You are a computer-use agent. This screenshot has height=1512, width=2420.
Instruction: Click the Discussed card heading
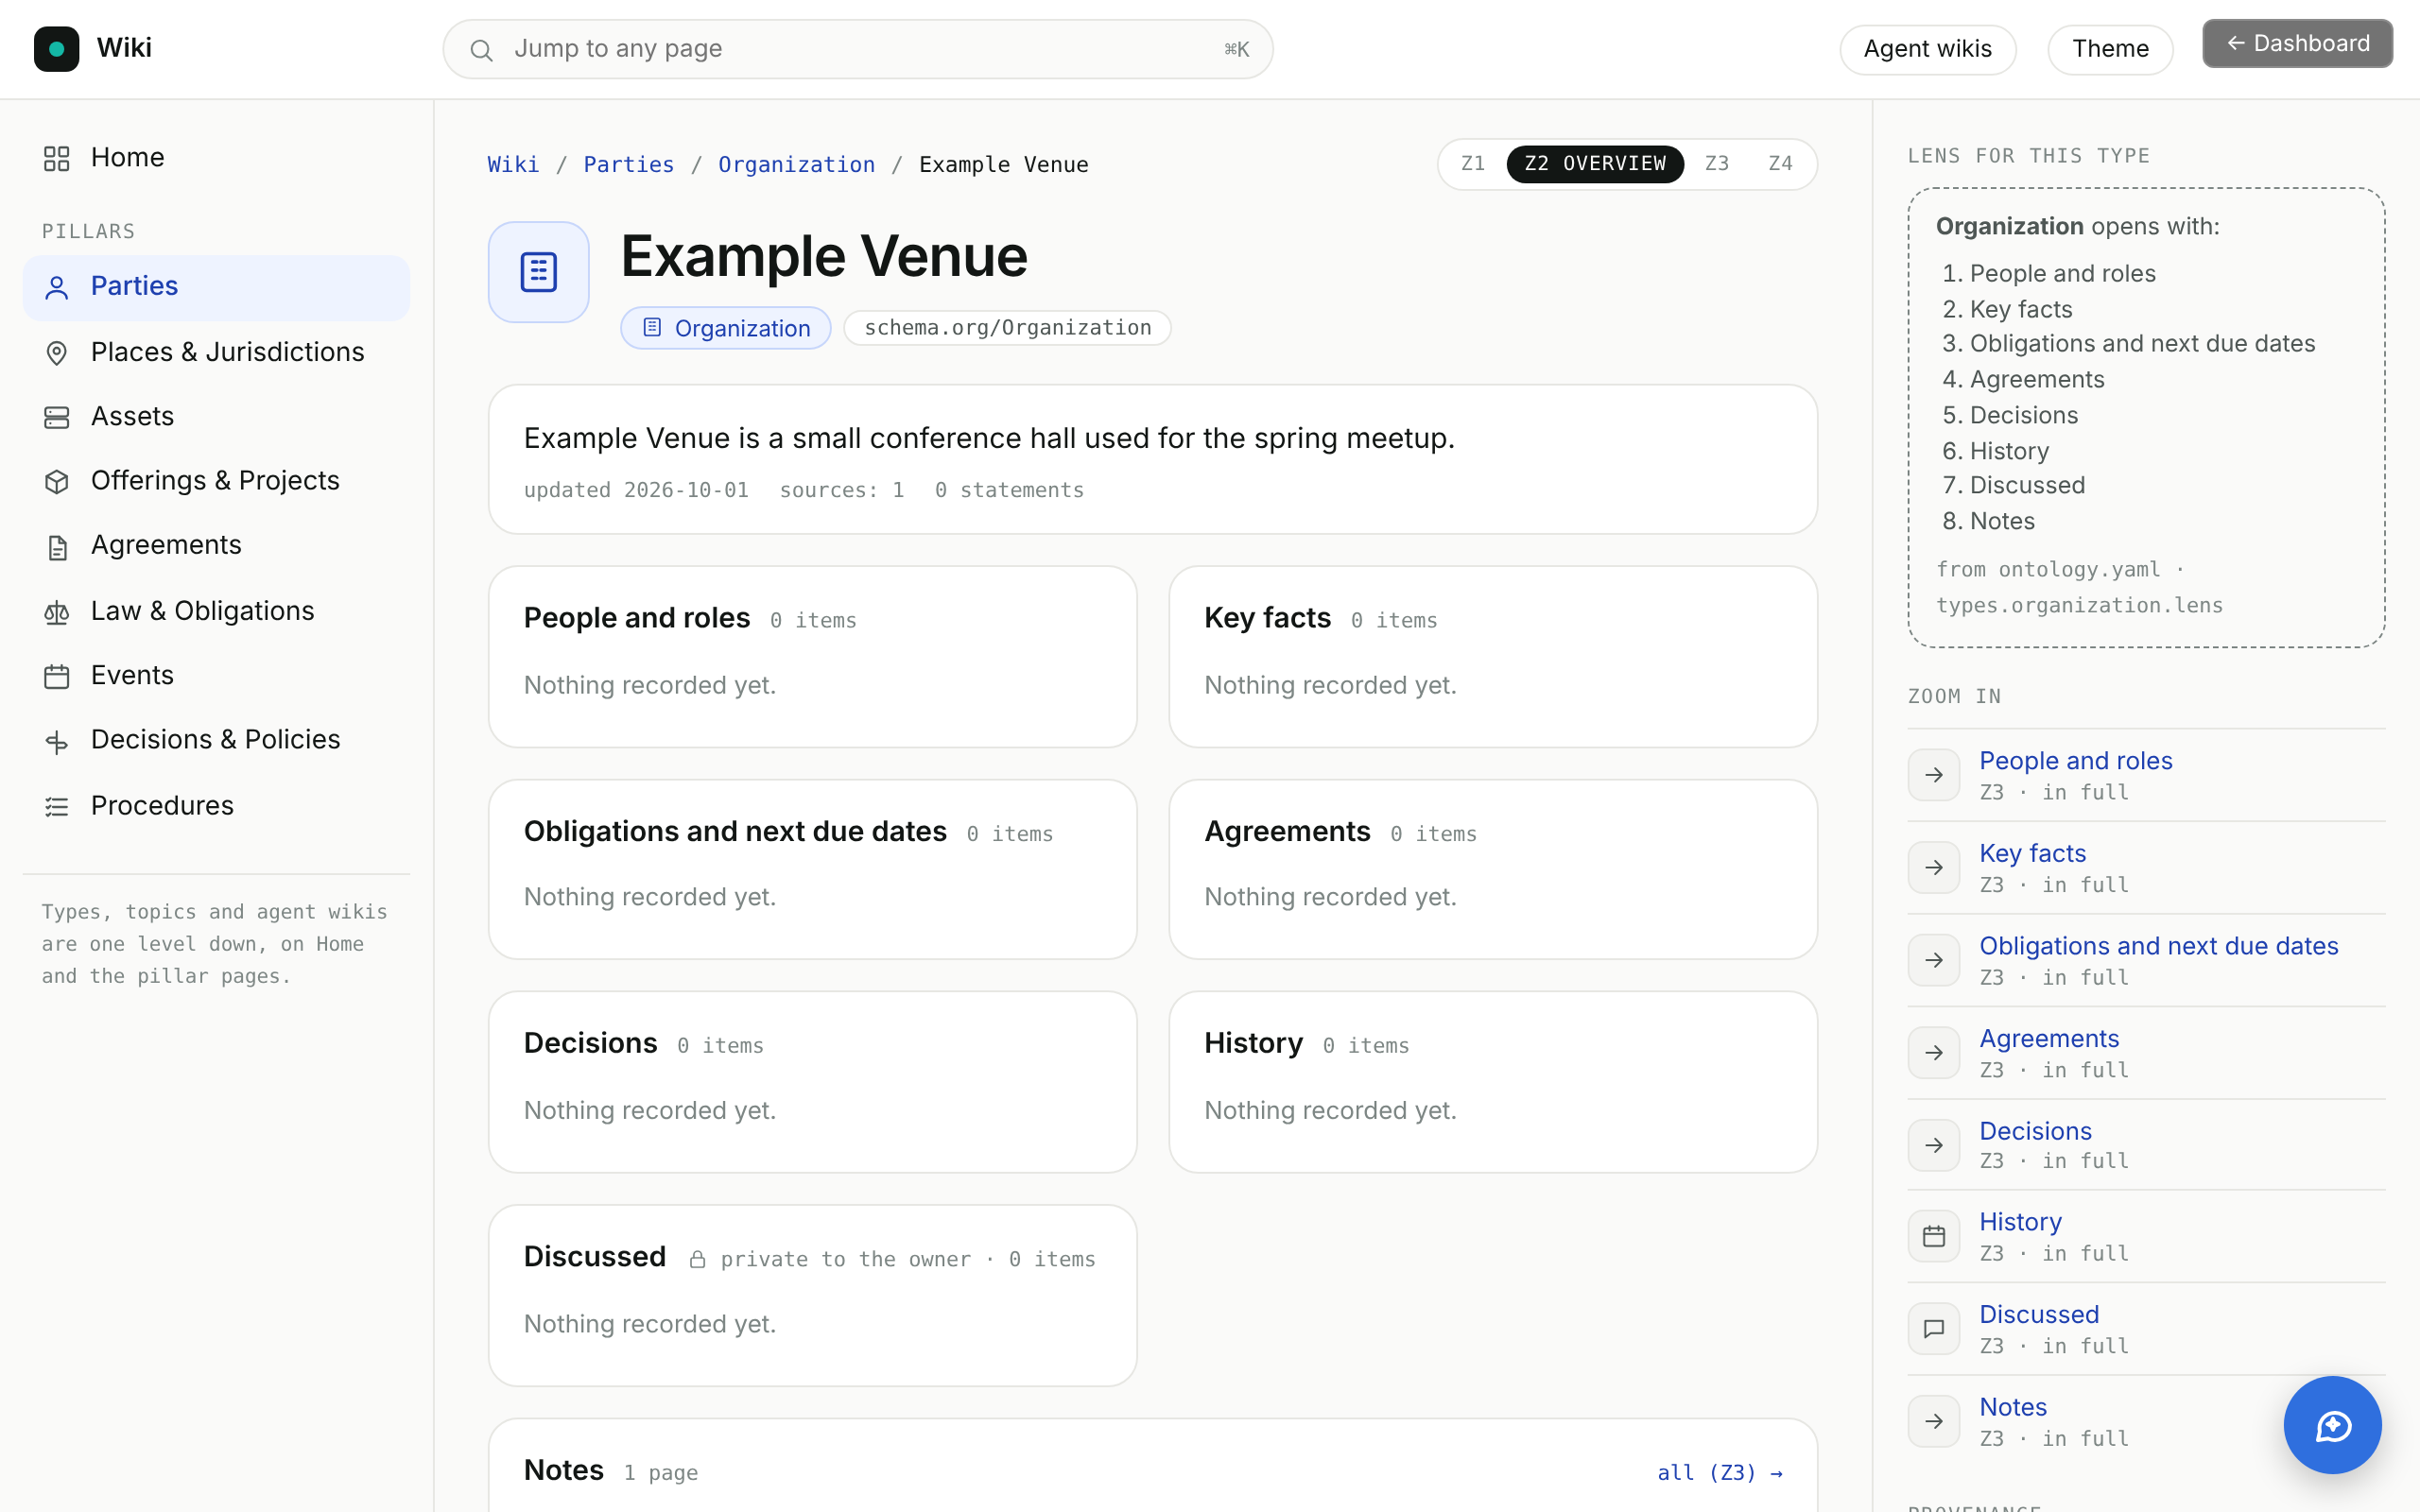(595, 1256)
